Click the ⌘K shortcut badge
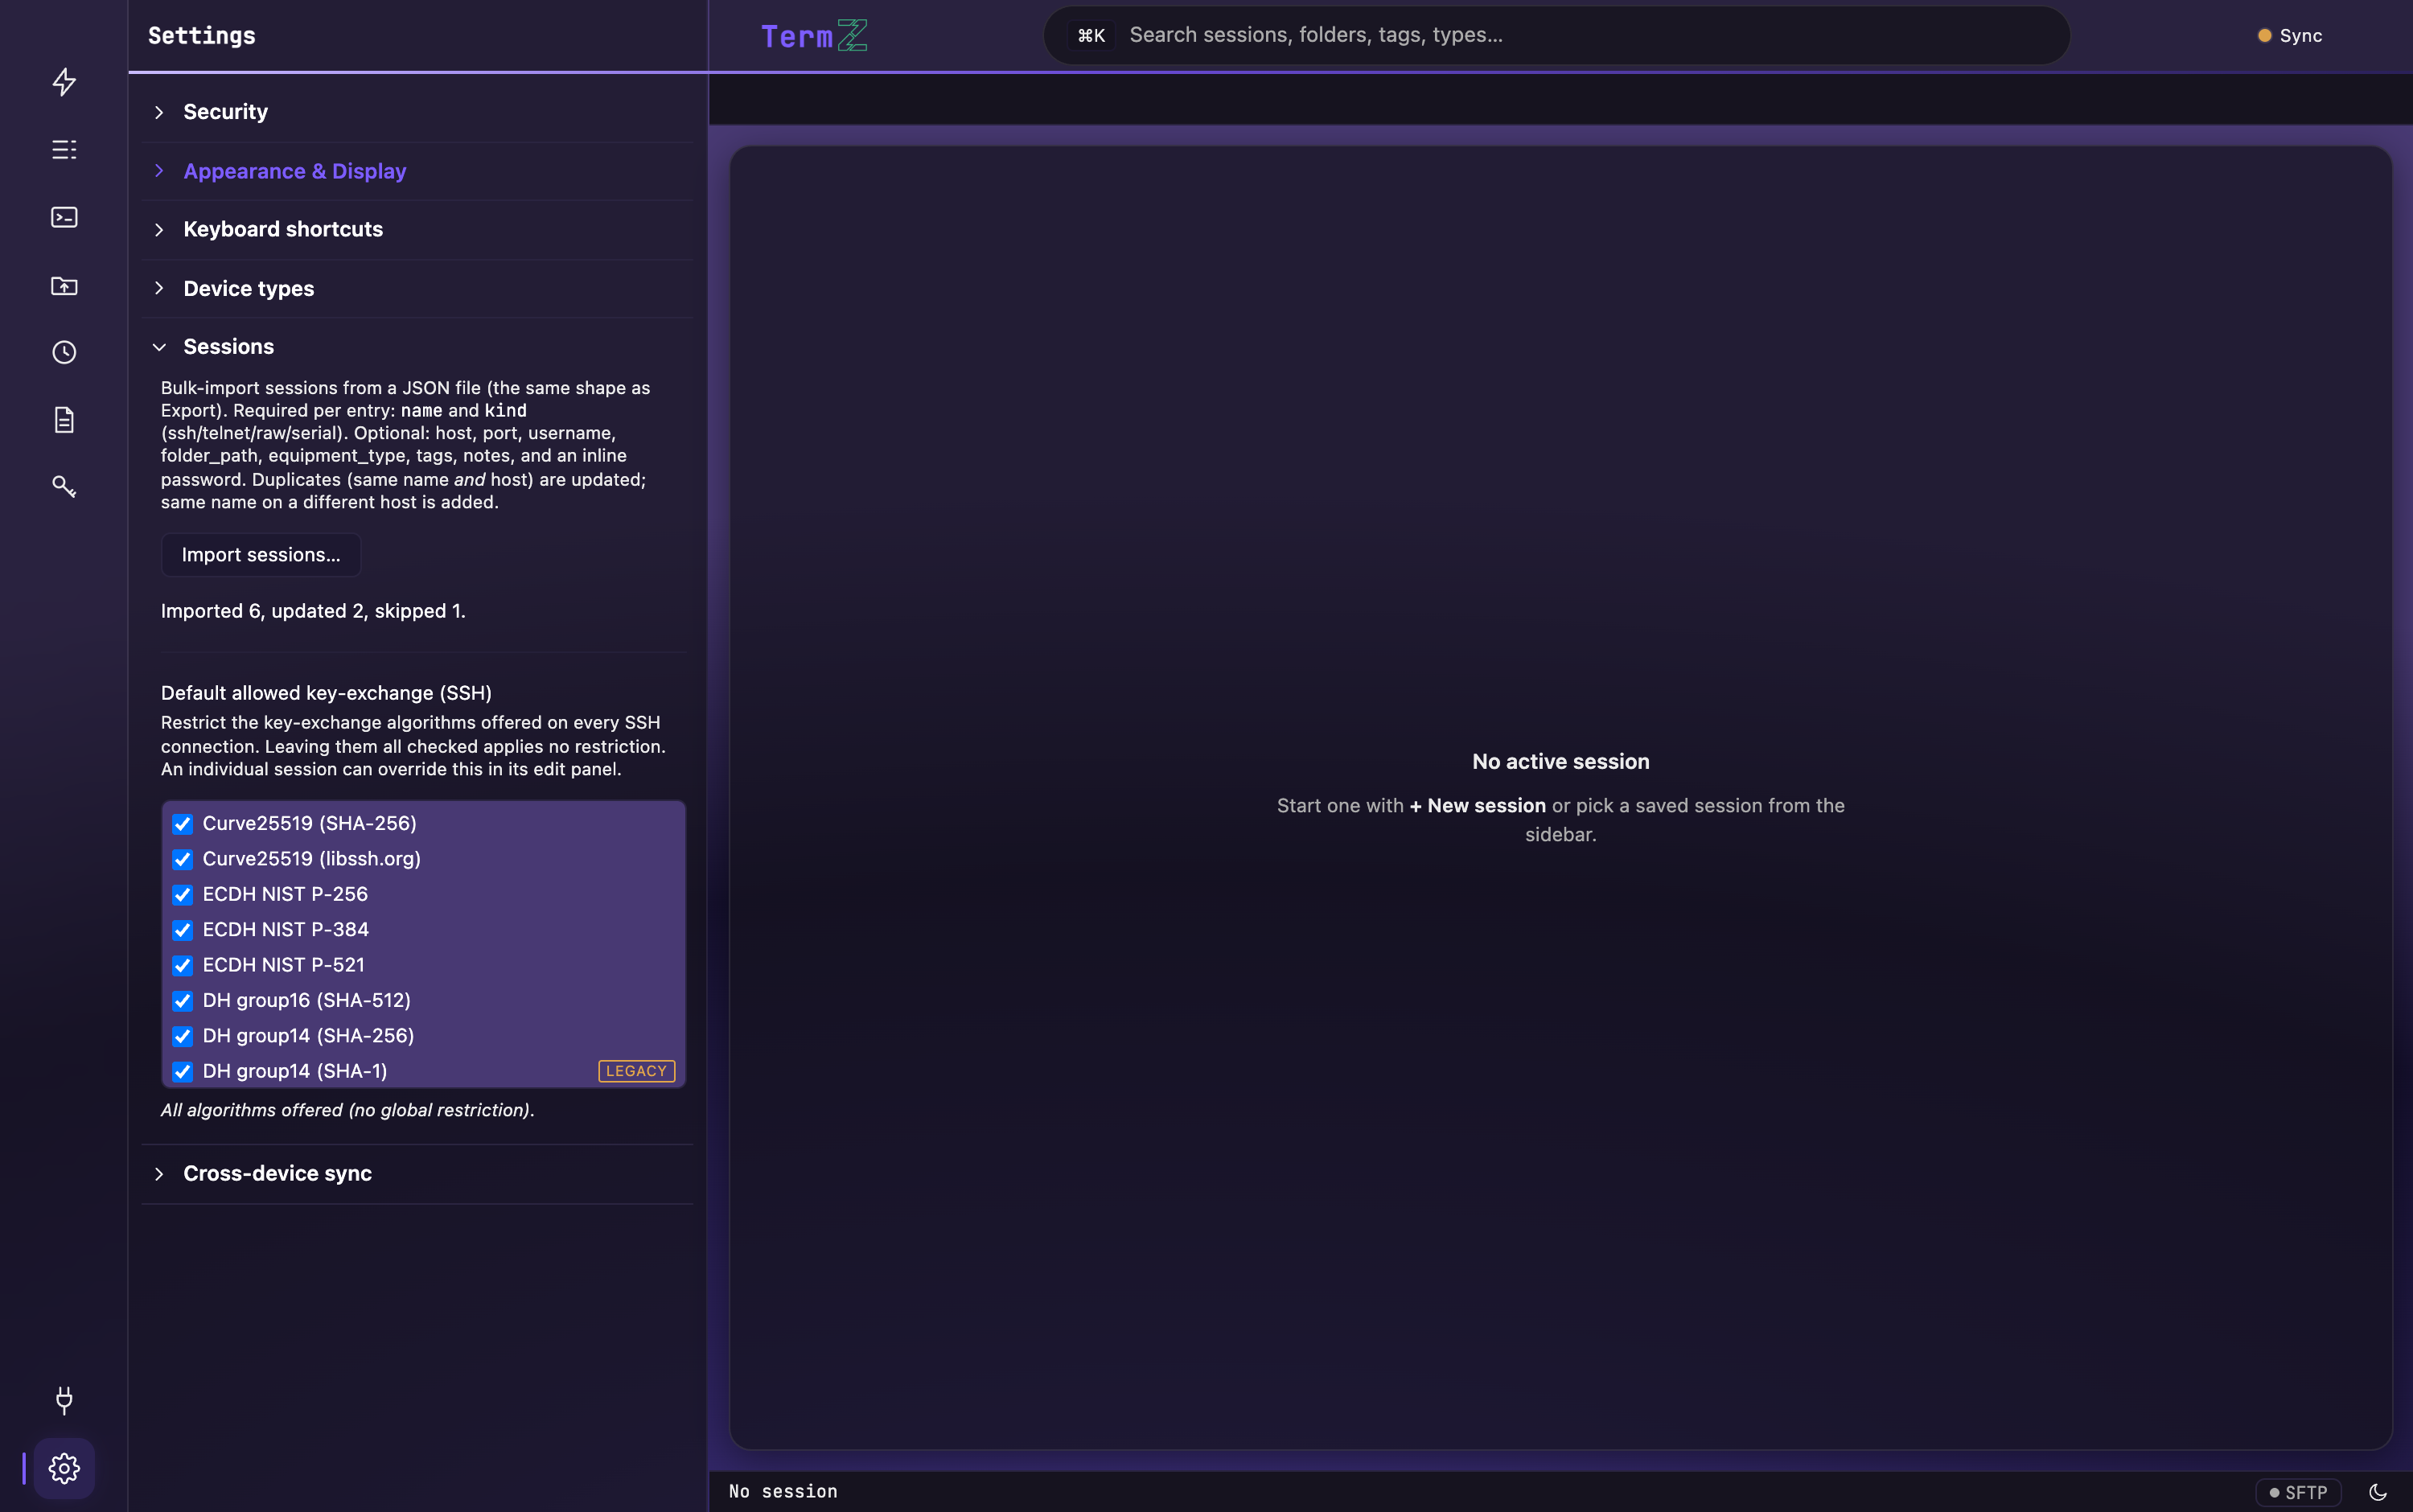The image size is (2413, 1512). click(1091, 36)
